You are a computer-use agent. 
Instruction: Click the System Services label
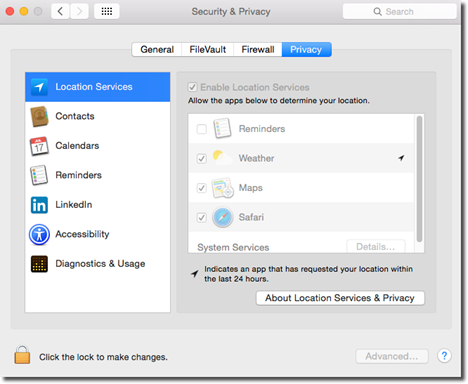pyautogui.click(x=233, y=247)
